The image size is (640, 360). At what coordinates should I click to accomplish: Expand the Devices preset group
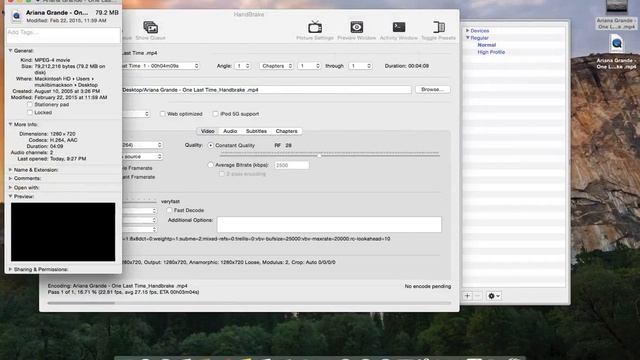468,31
